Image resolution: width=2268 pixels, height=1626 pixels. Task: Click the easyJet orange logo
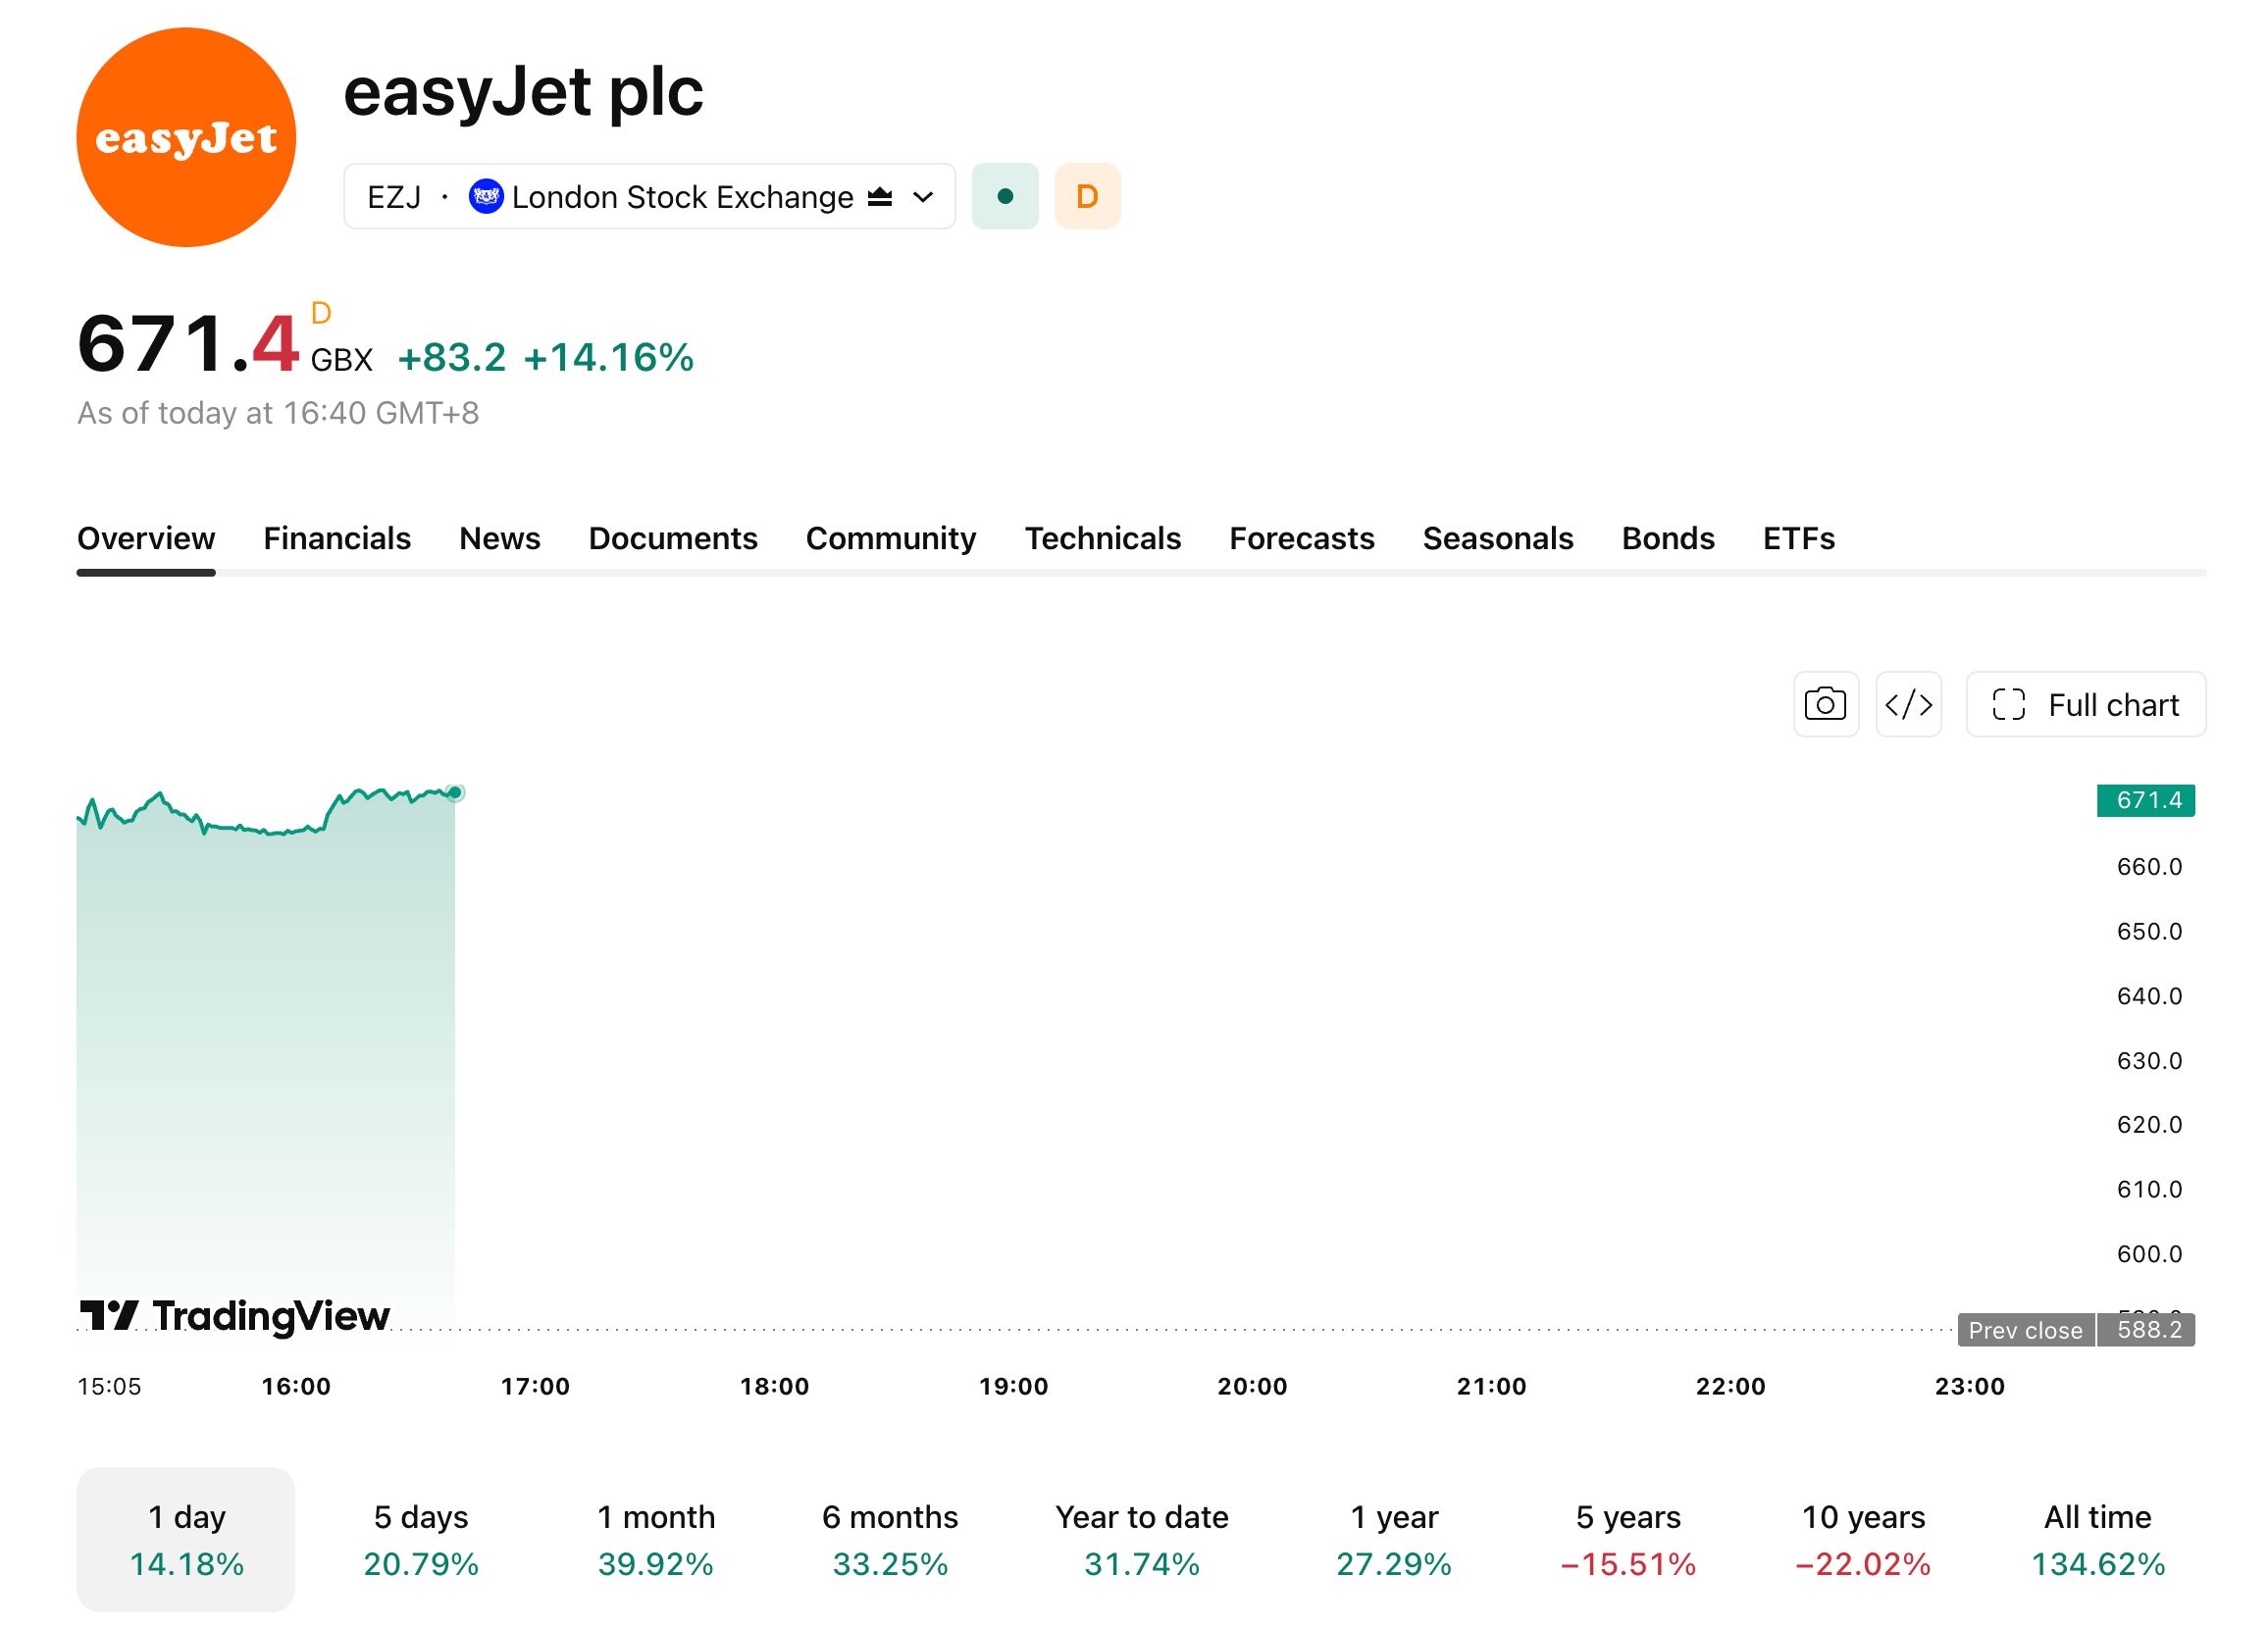[x=186, y=137]
